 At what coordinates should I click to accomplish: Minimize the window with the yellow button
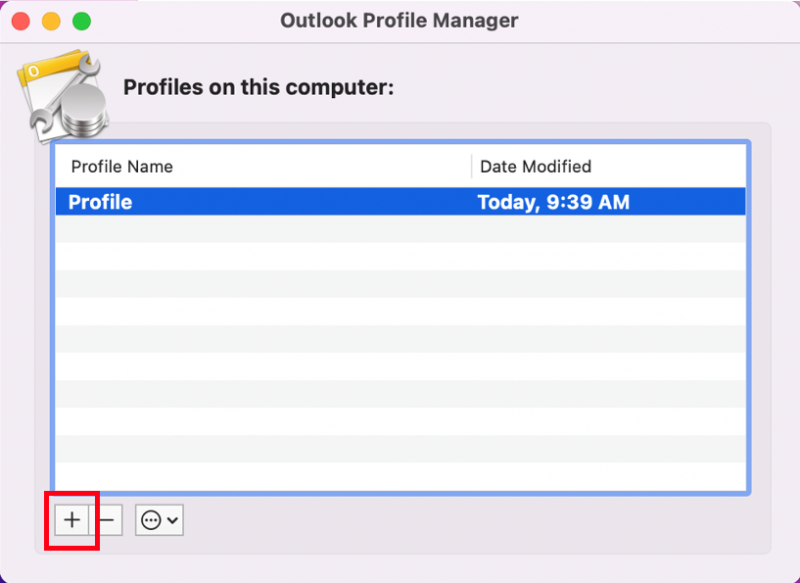[51, 21]
